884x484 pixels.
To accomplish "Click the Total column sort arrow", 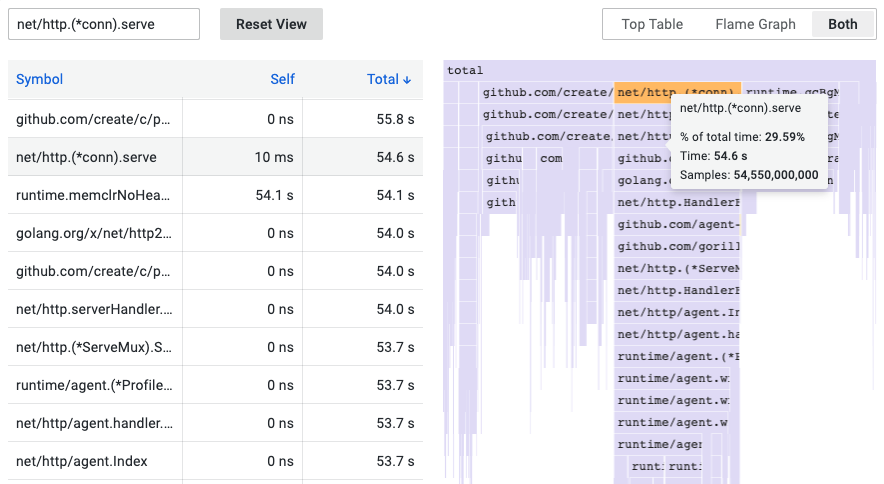I will click(407, 80).
